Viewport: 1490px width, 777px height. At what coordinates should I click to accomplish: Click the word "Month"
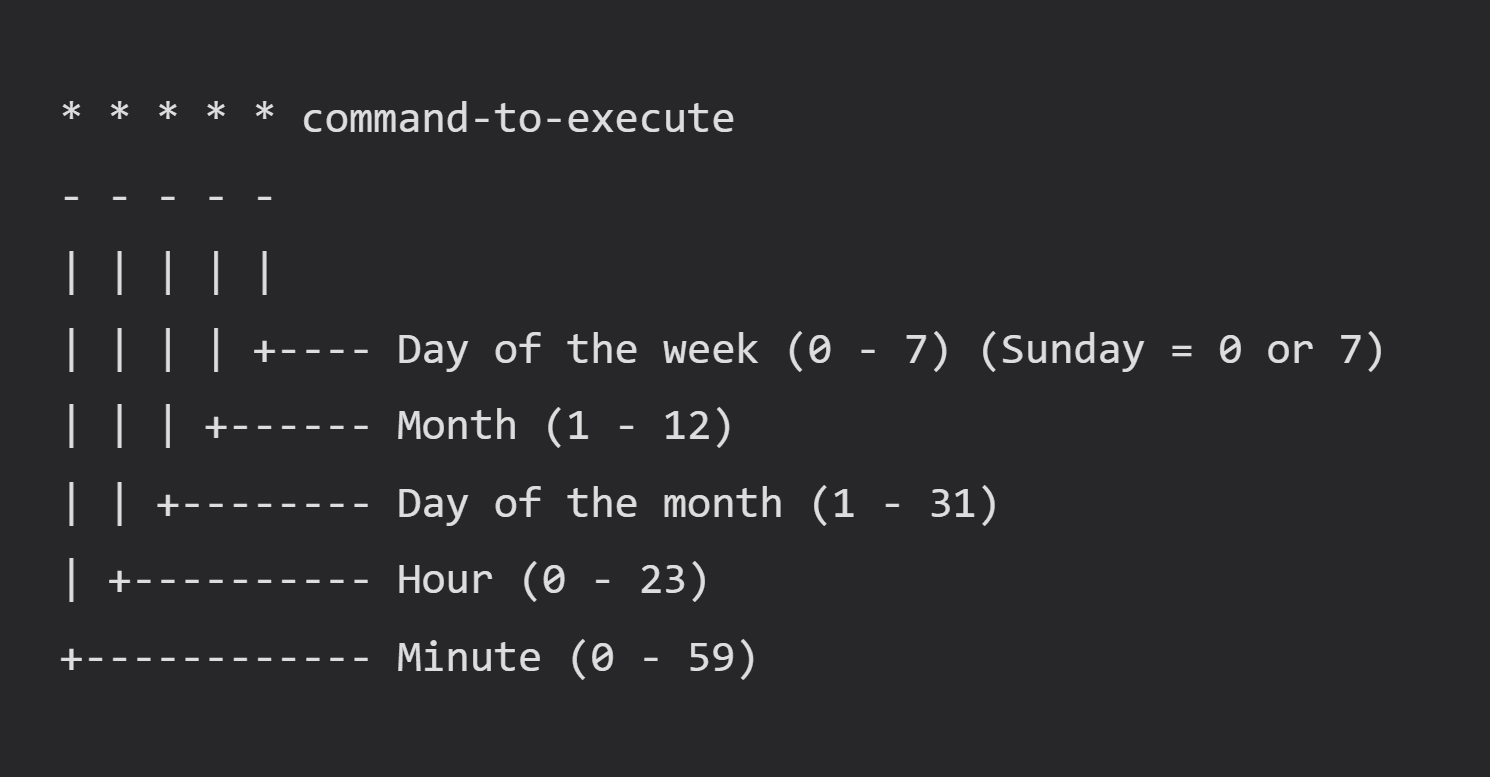457,426
